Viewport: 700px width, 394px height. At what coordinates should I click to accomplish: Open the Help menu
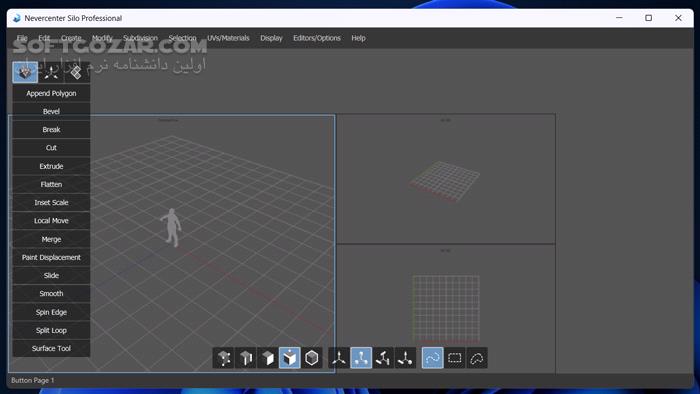coord(358,38)
